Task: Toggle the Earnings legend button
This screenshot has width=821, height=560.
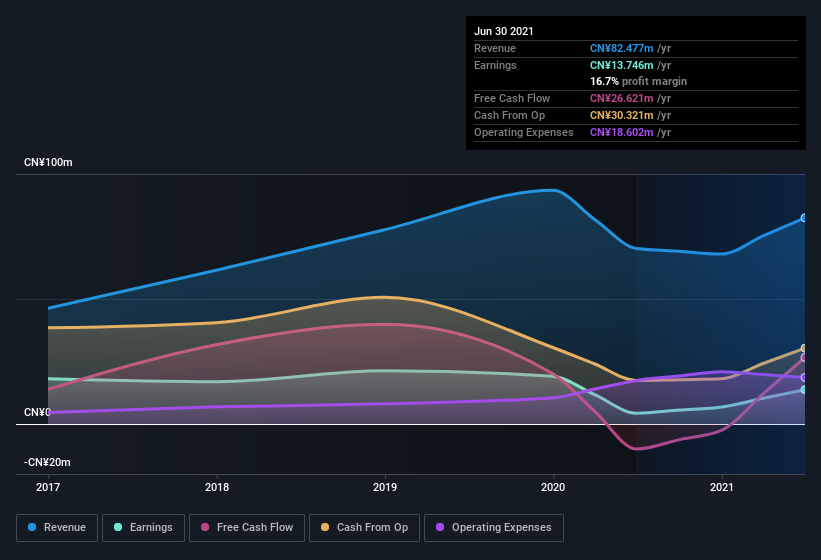Action: [143, 528]
